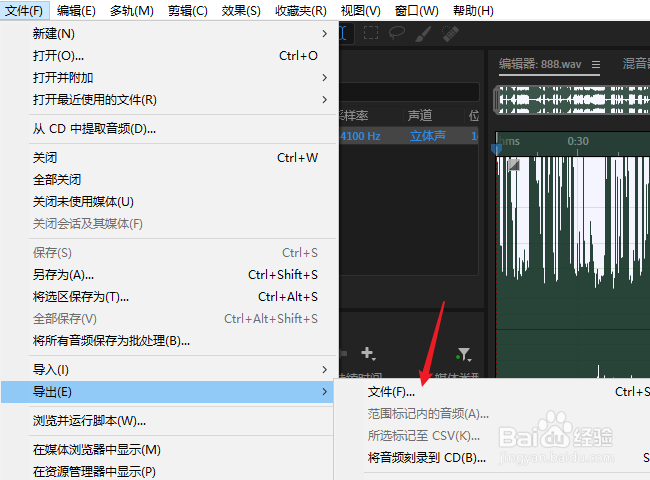Open the 编辑(E) menu
This screenshot has width=650, height=480.
76,10
